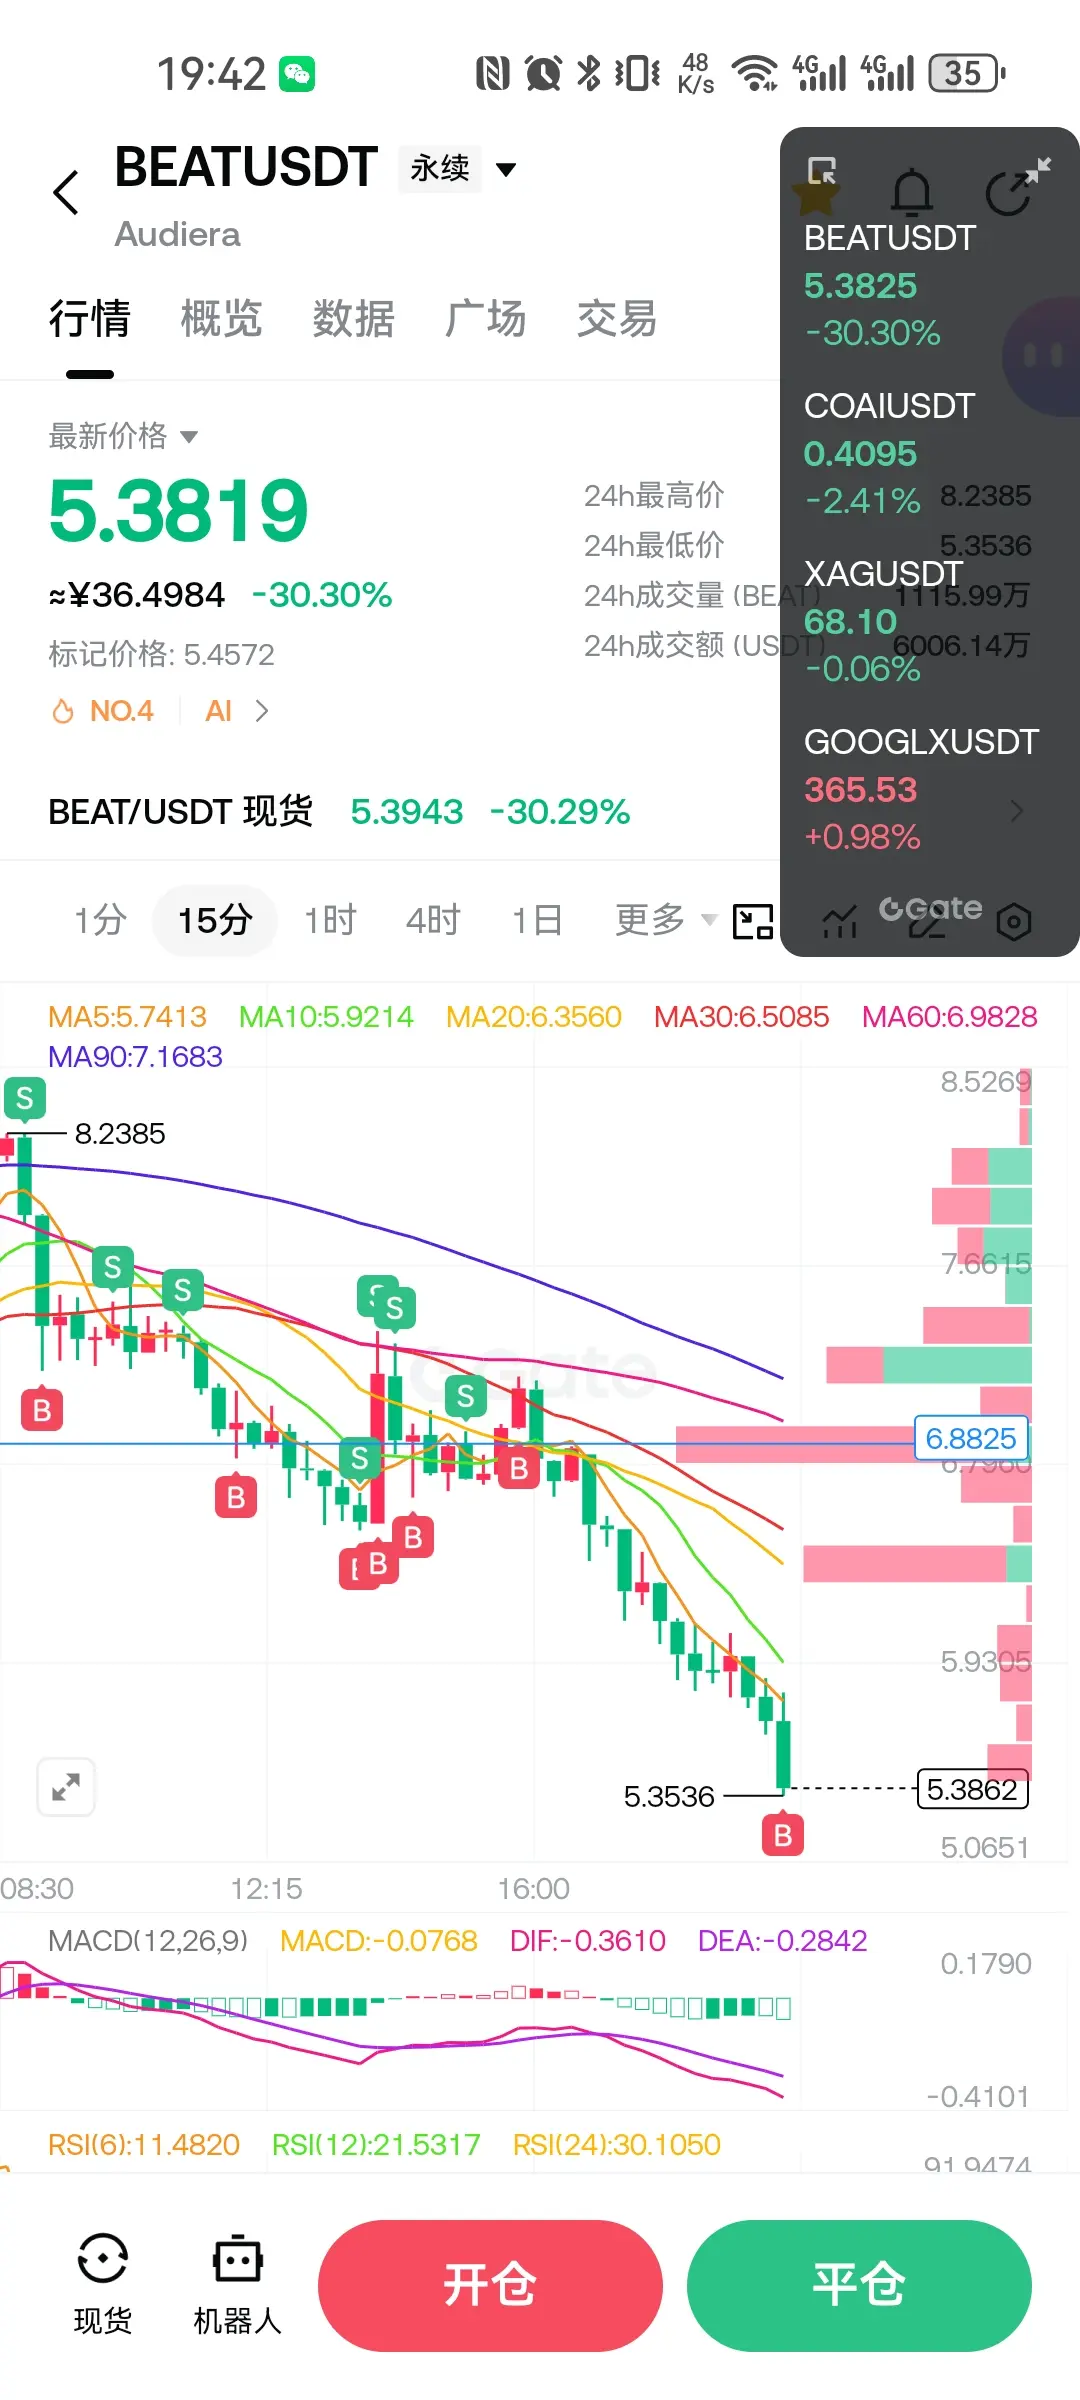Tap the MACD:-0.0768 value
The height and width of the screenshot is (2400, 1080).
[x=379, y=1941]
